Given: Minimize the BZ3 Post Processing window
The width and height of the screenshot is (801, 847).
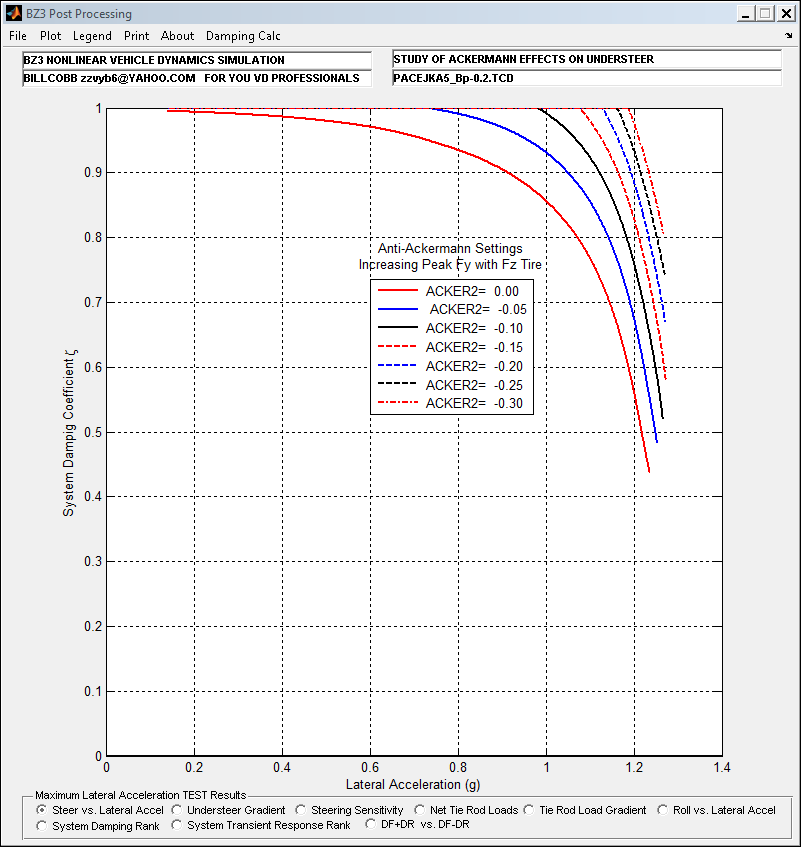Looking at the screenshot, I should point(745,14).
